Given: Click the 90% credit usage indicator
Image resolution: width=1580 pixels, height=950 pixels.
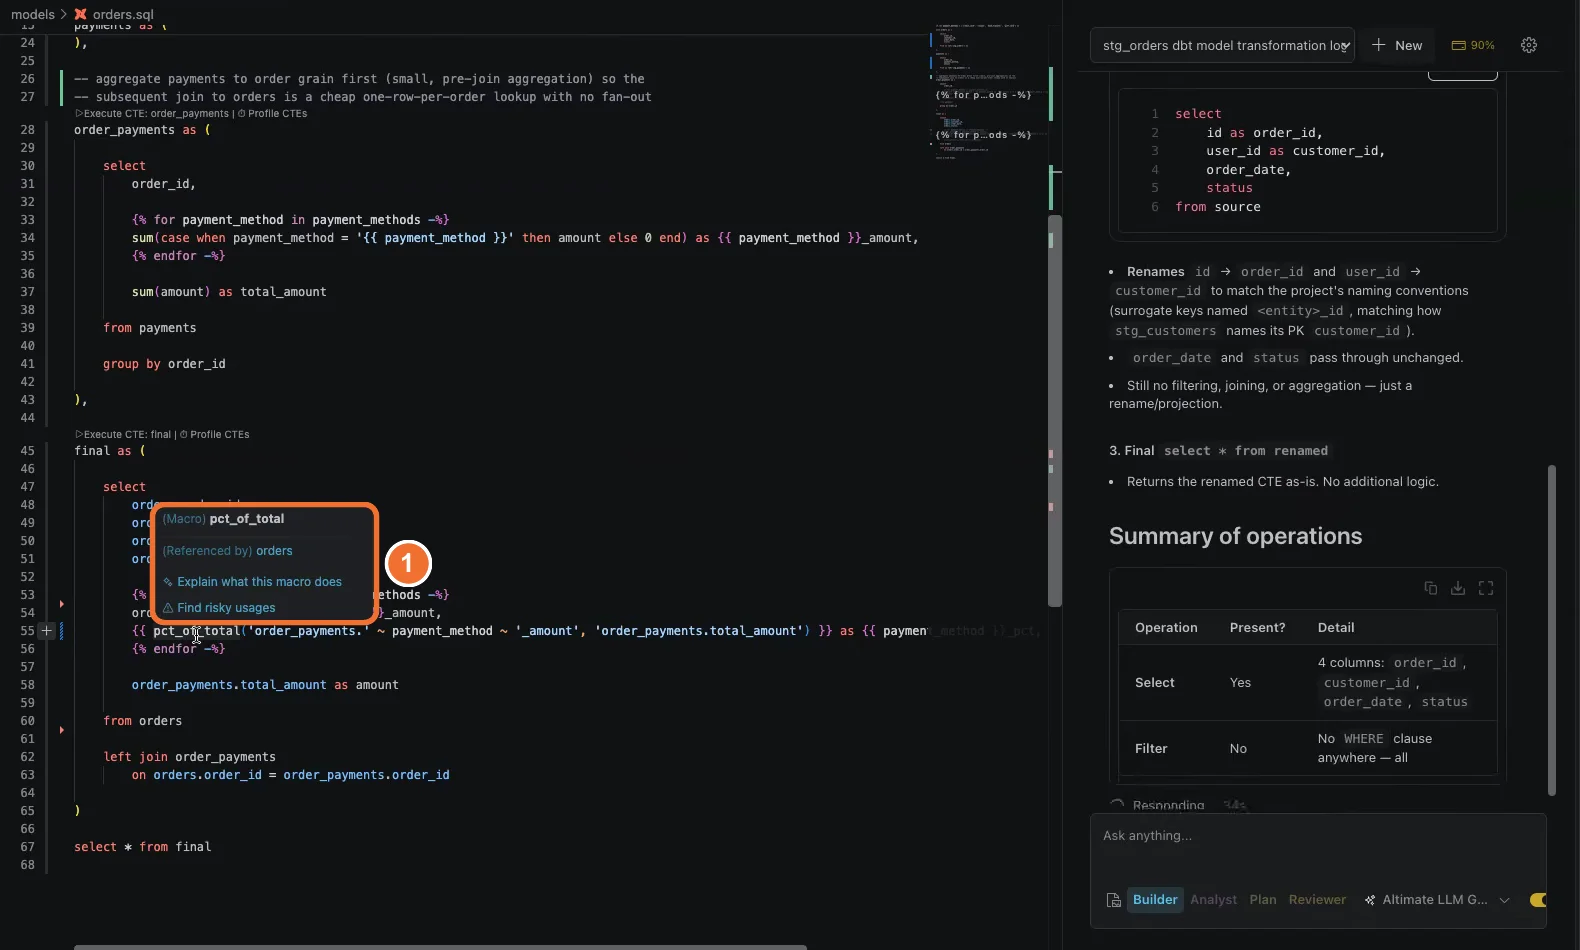Looking at the screenshot, I should 1473,45.
